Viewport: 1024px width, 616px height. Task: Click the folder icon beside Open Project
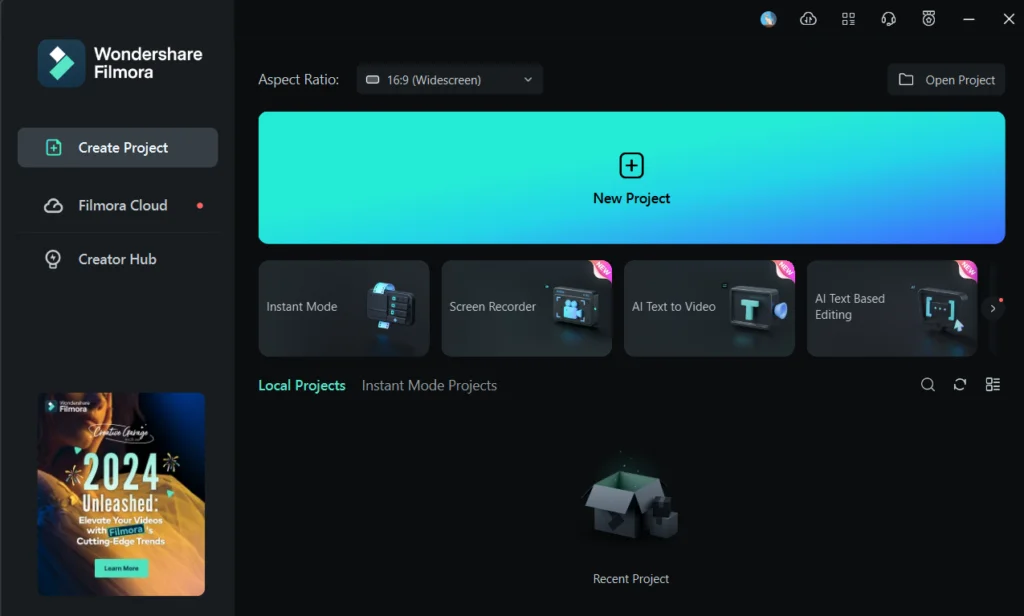click(x=906, y=80)
